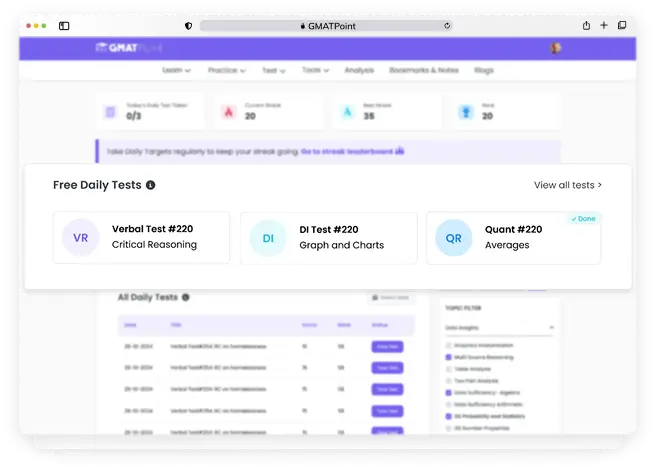Click the rank trophy icon
The image size is (656, 465).
[x=466, y=112]
